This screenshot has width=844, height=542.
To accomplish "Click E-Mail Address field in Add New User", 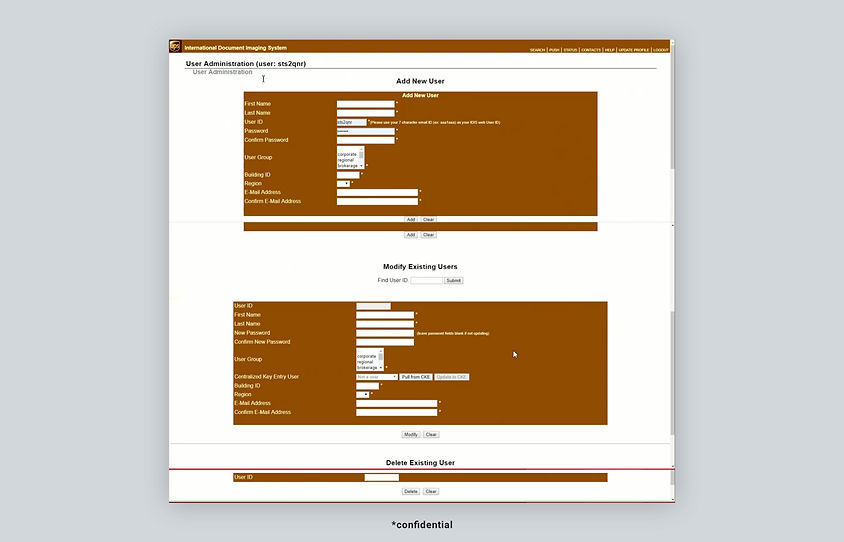I will point(377,192).
